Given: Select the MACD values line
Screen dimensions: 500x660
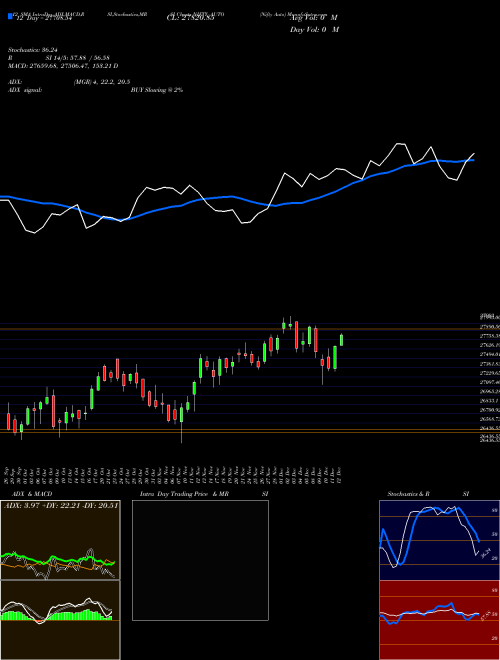Looking at the screenshot, I should (x=63, y=66).
